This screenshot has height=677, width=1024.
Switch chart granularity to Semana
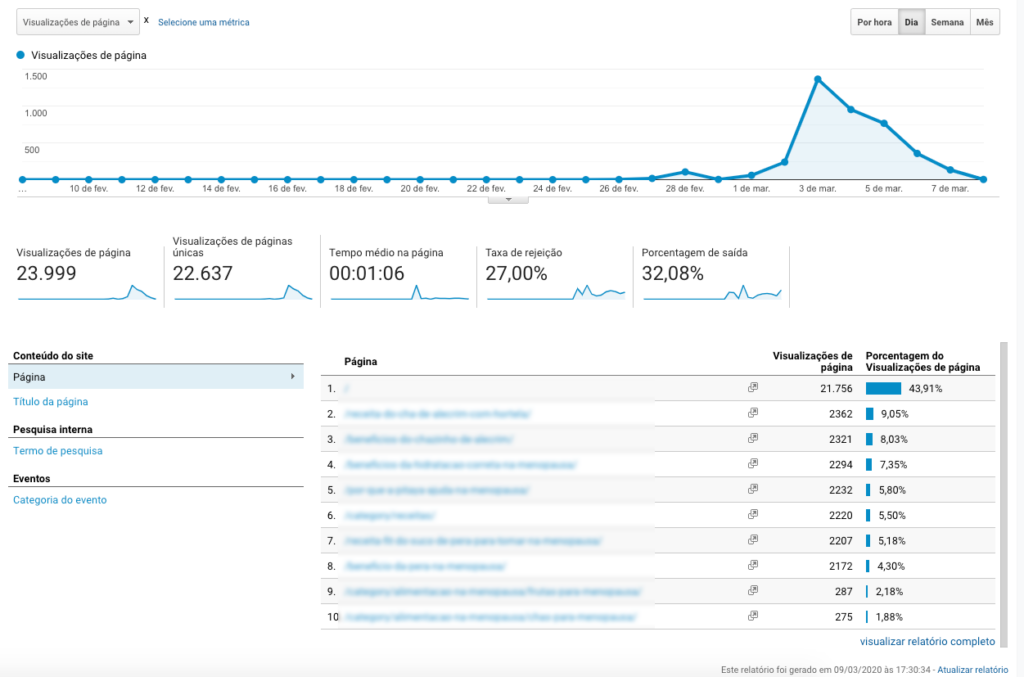(x=947, y=22)
